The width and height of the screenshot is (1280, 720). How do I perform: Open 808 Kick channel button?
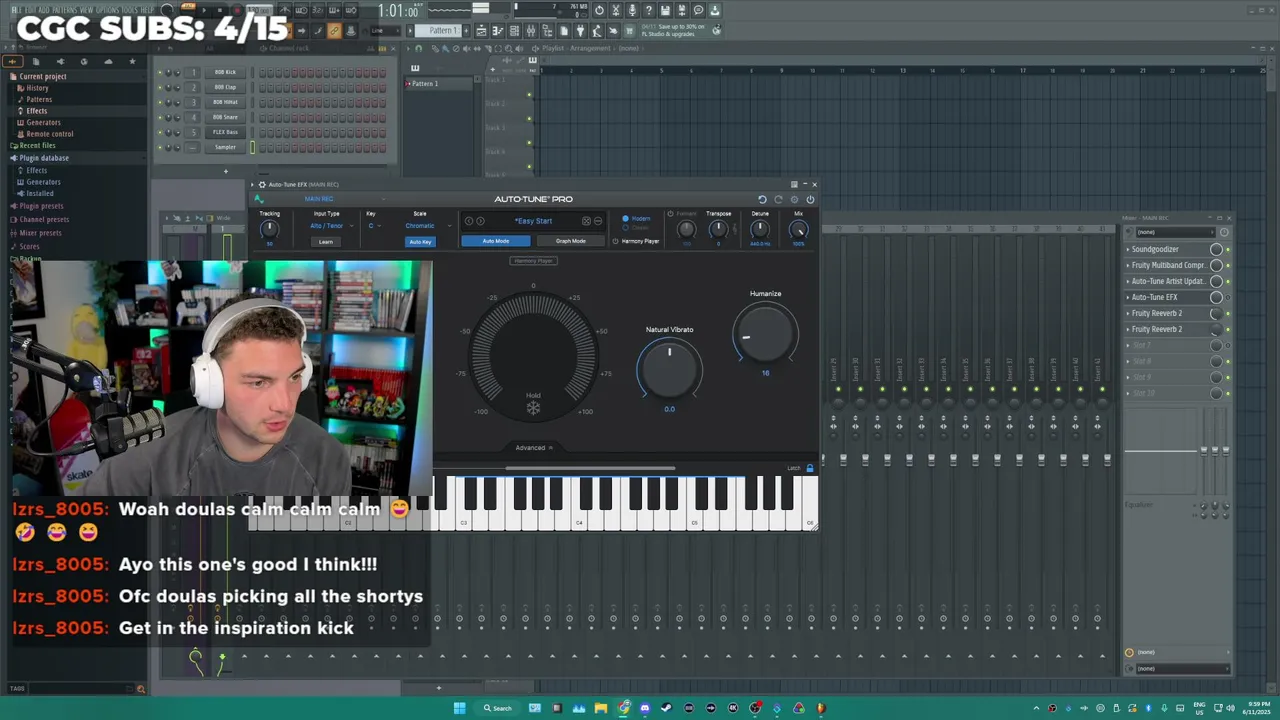tap(225, 72)
